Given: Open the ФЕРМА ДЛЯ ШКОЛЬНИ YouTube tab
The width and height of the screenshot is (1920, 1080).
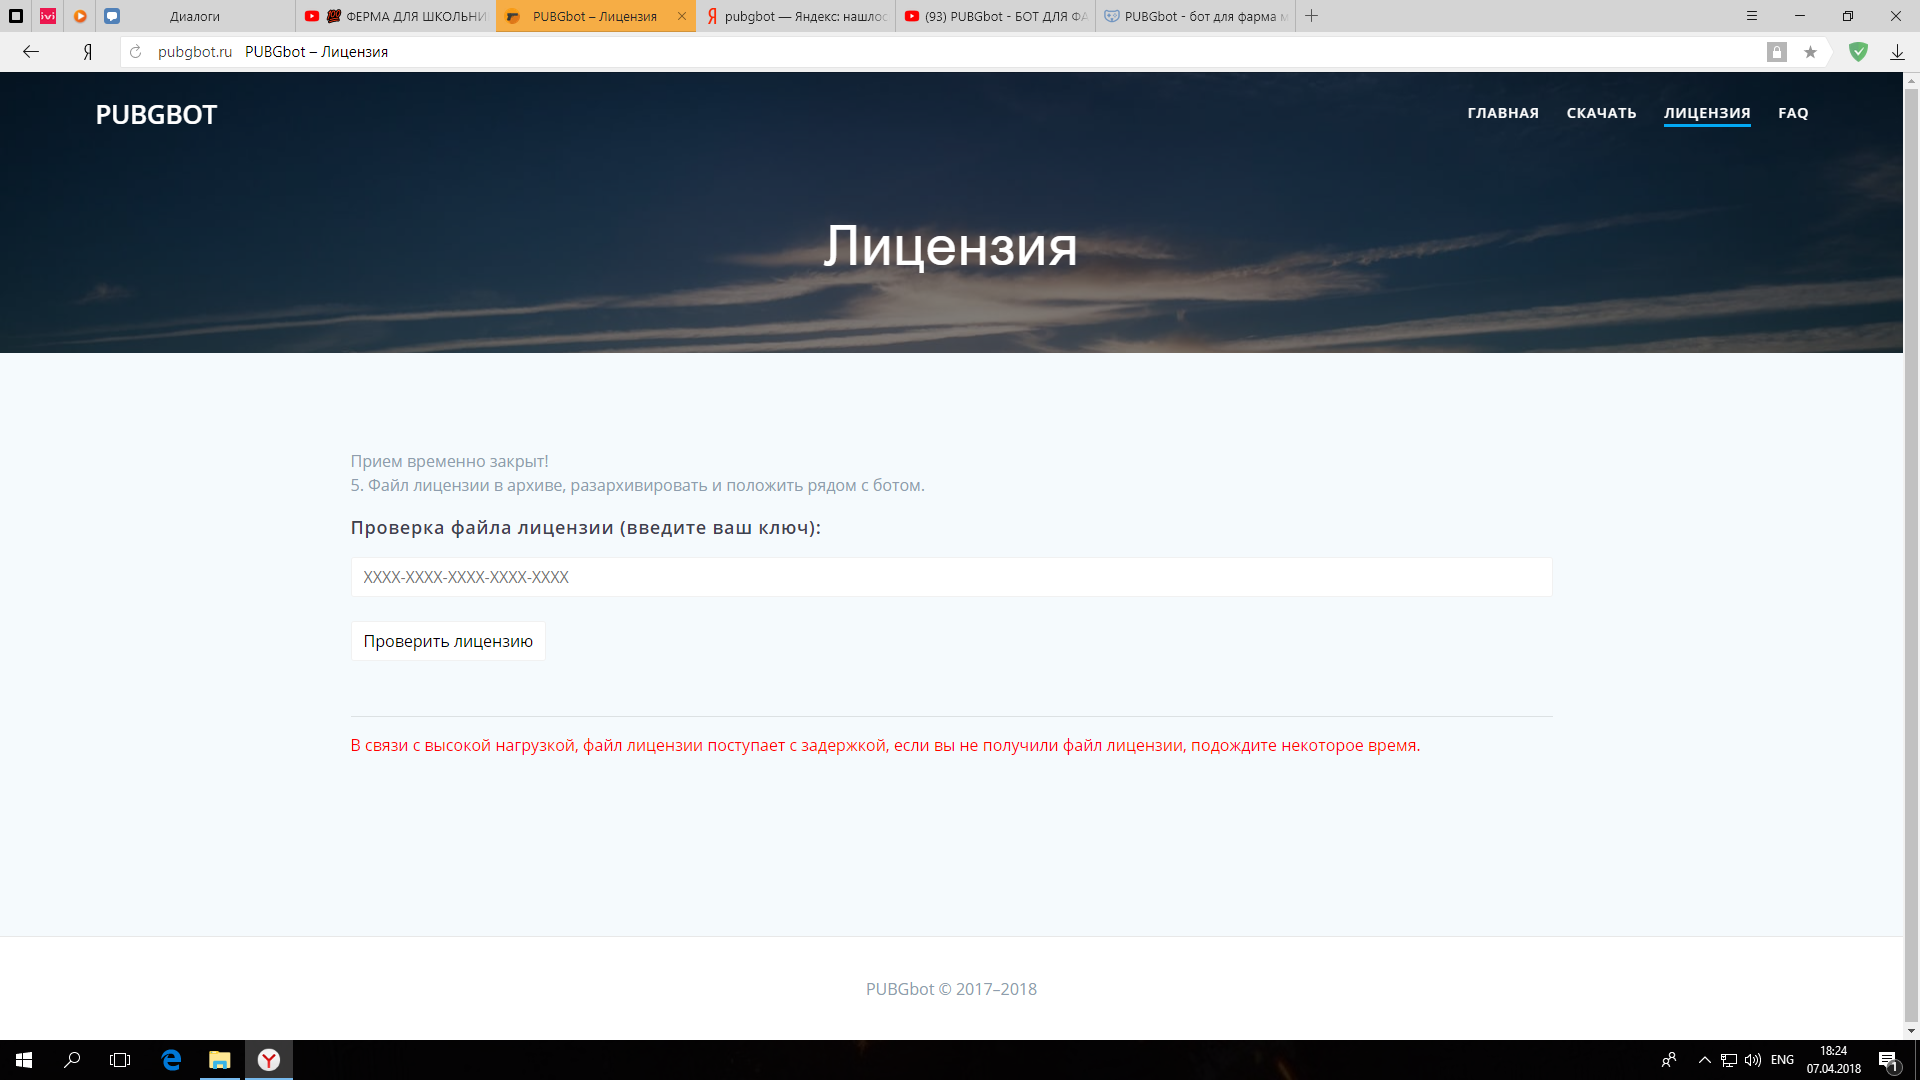Looking at the screenshot, I should pos(396,16).
